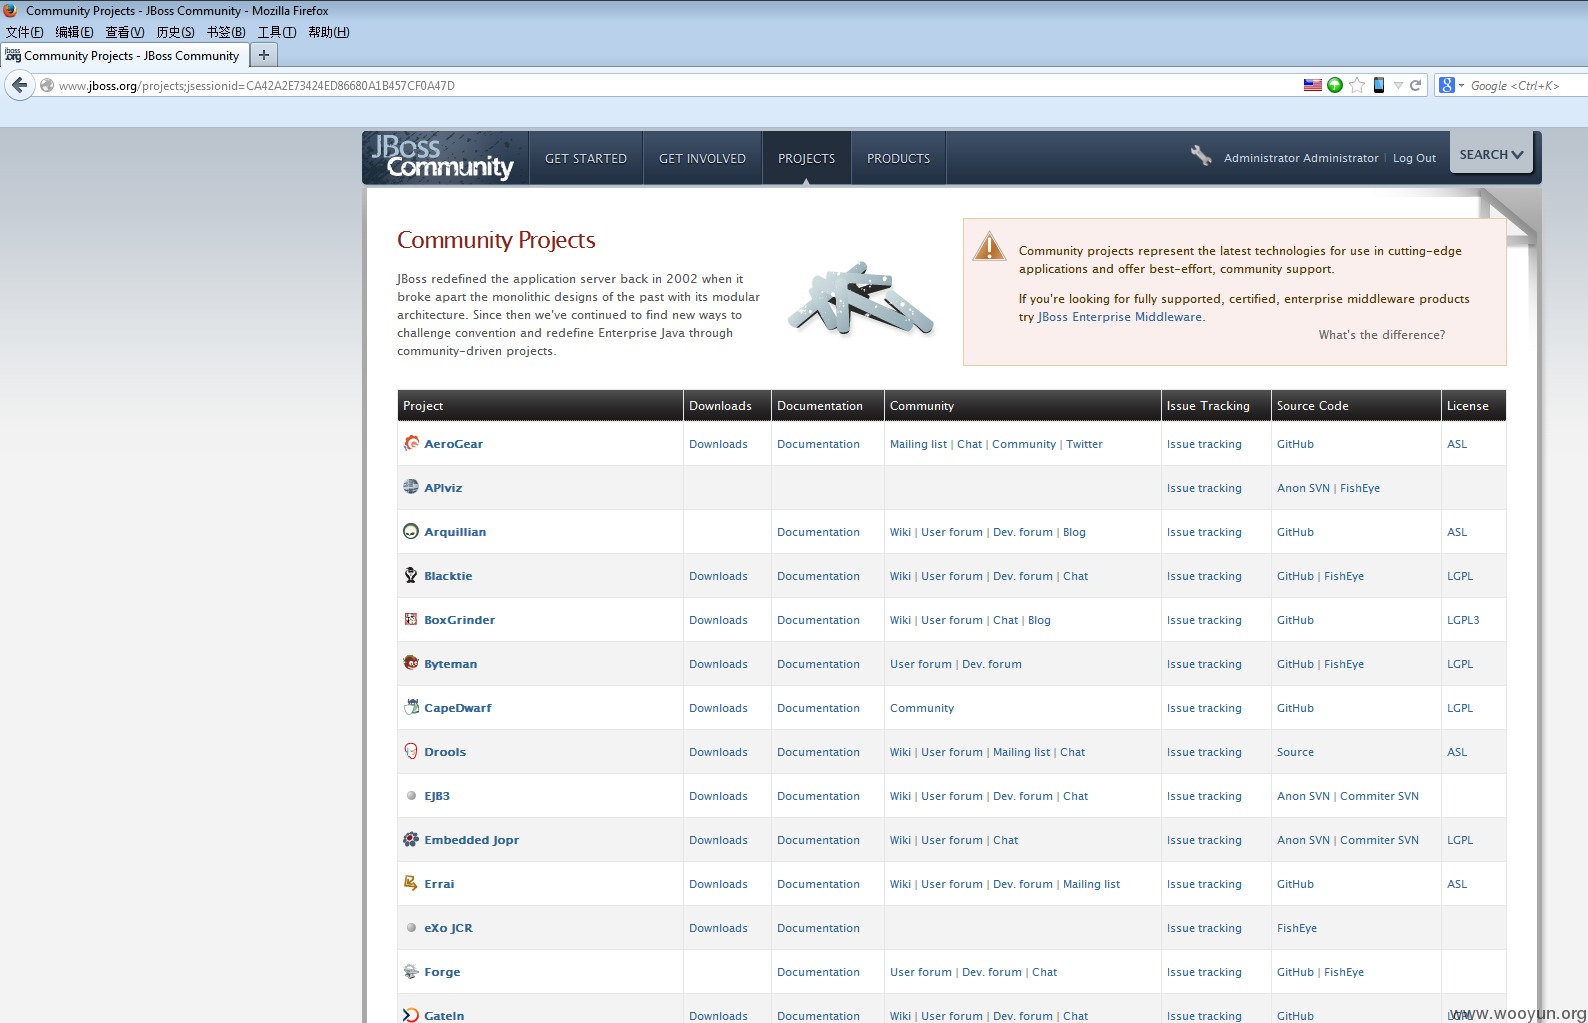The image size is (1588, 1023).
Task: Open the 历史 menu
Action: pyautogui.click(x=175, y=32)
